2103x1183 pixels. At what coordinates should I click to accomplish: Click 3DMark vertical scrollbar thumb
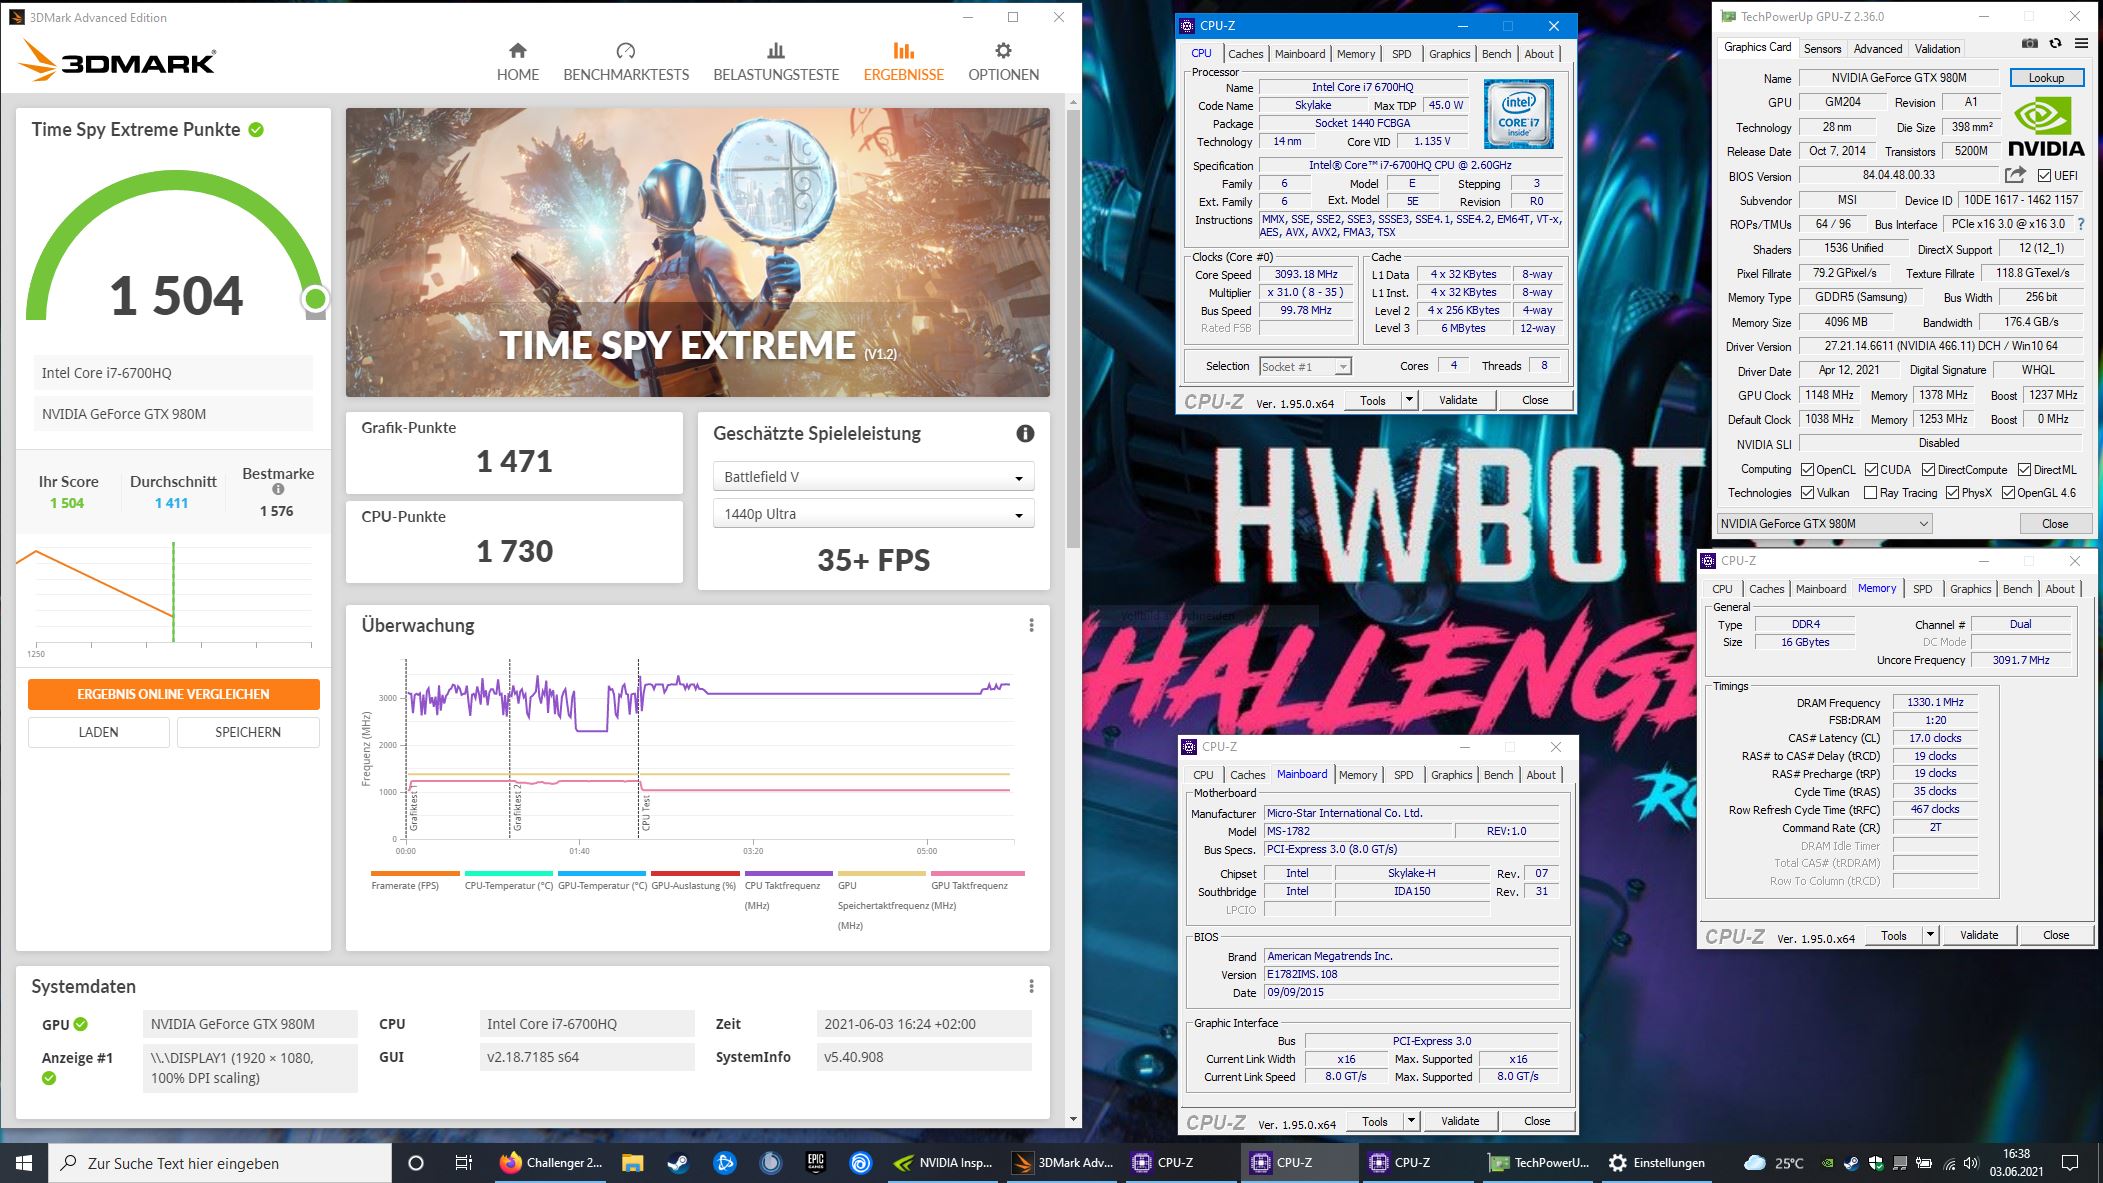(1074, 329)
